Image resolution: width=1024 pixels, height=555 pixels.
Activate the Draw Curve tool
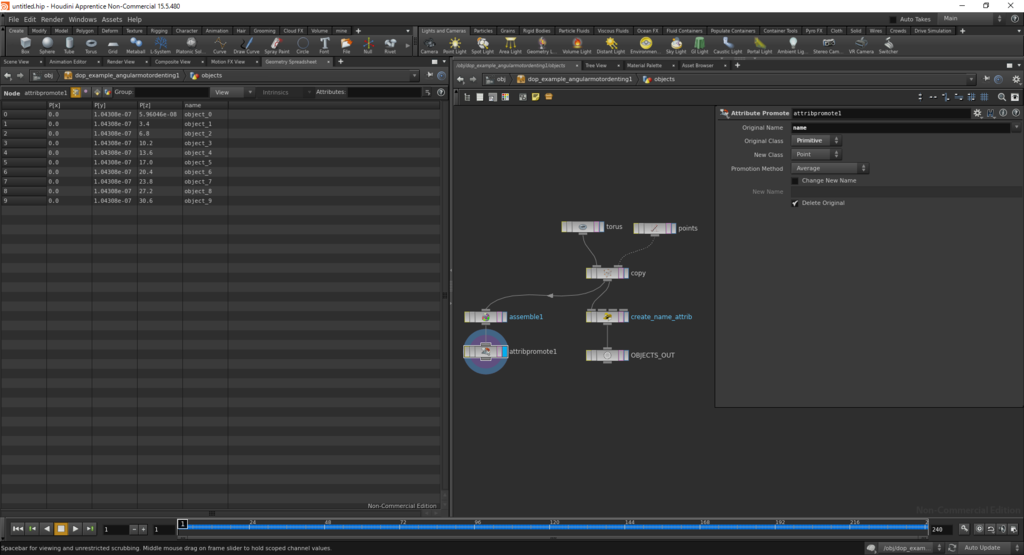pos(246,45)
